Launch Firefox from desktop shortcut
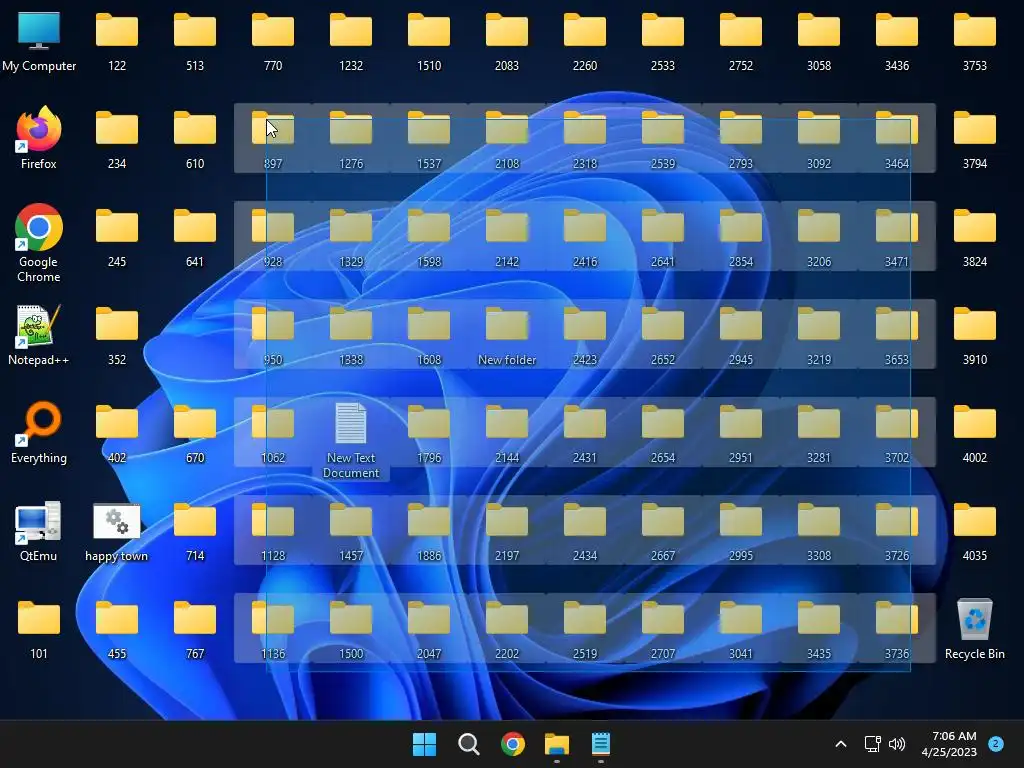The width and height of the screenshot is (1024, 768). (39, 138)
